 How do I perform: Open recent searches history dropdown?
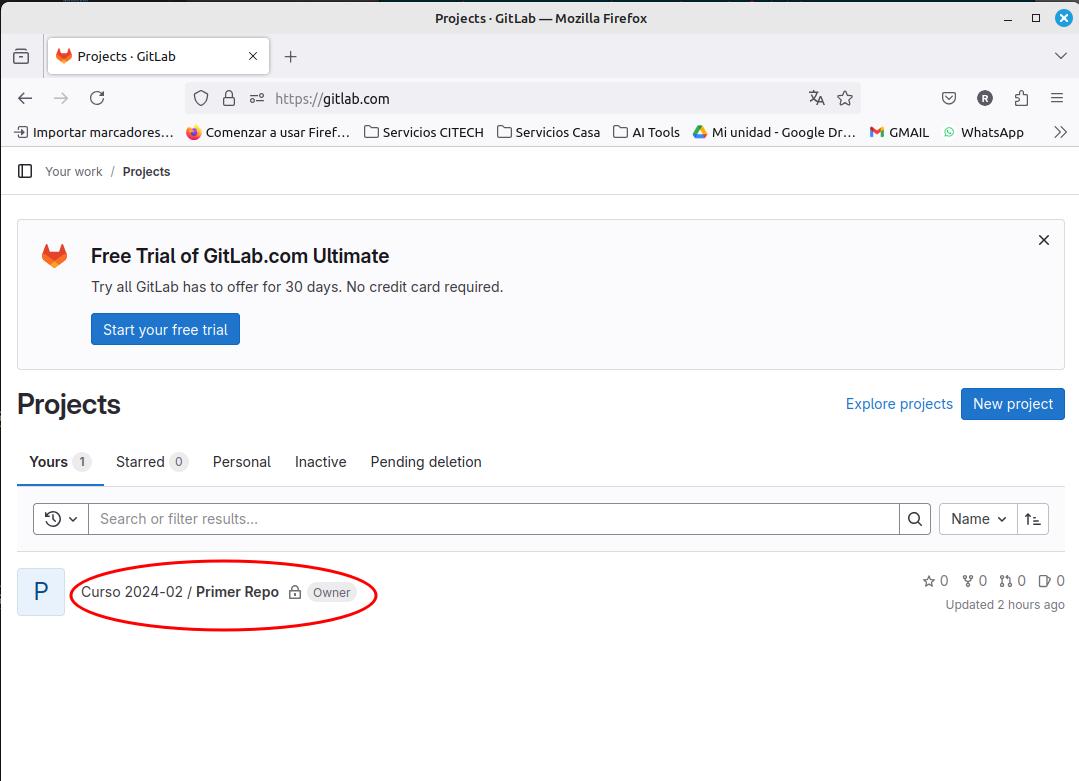(x=61, y=519)
